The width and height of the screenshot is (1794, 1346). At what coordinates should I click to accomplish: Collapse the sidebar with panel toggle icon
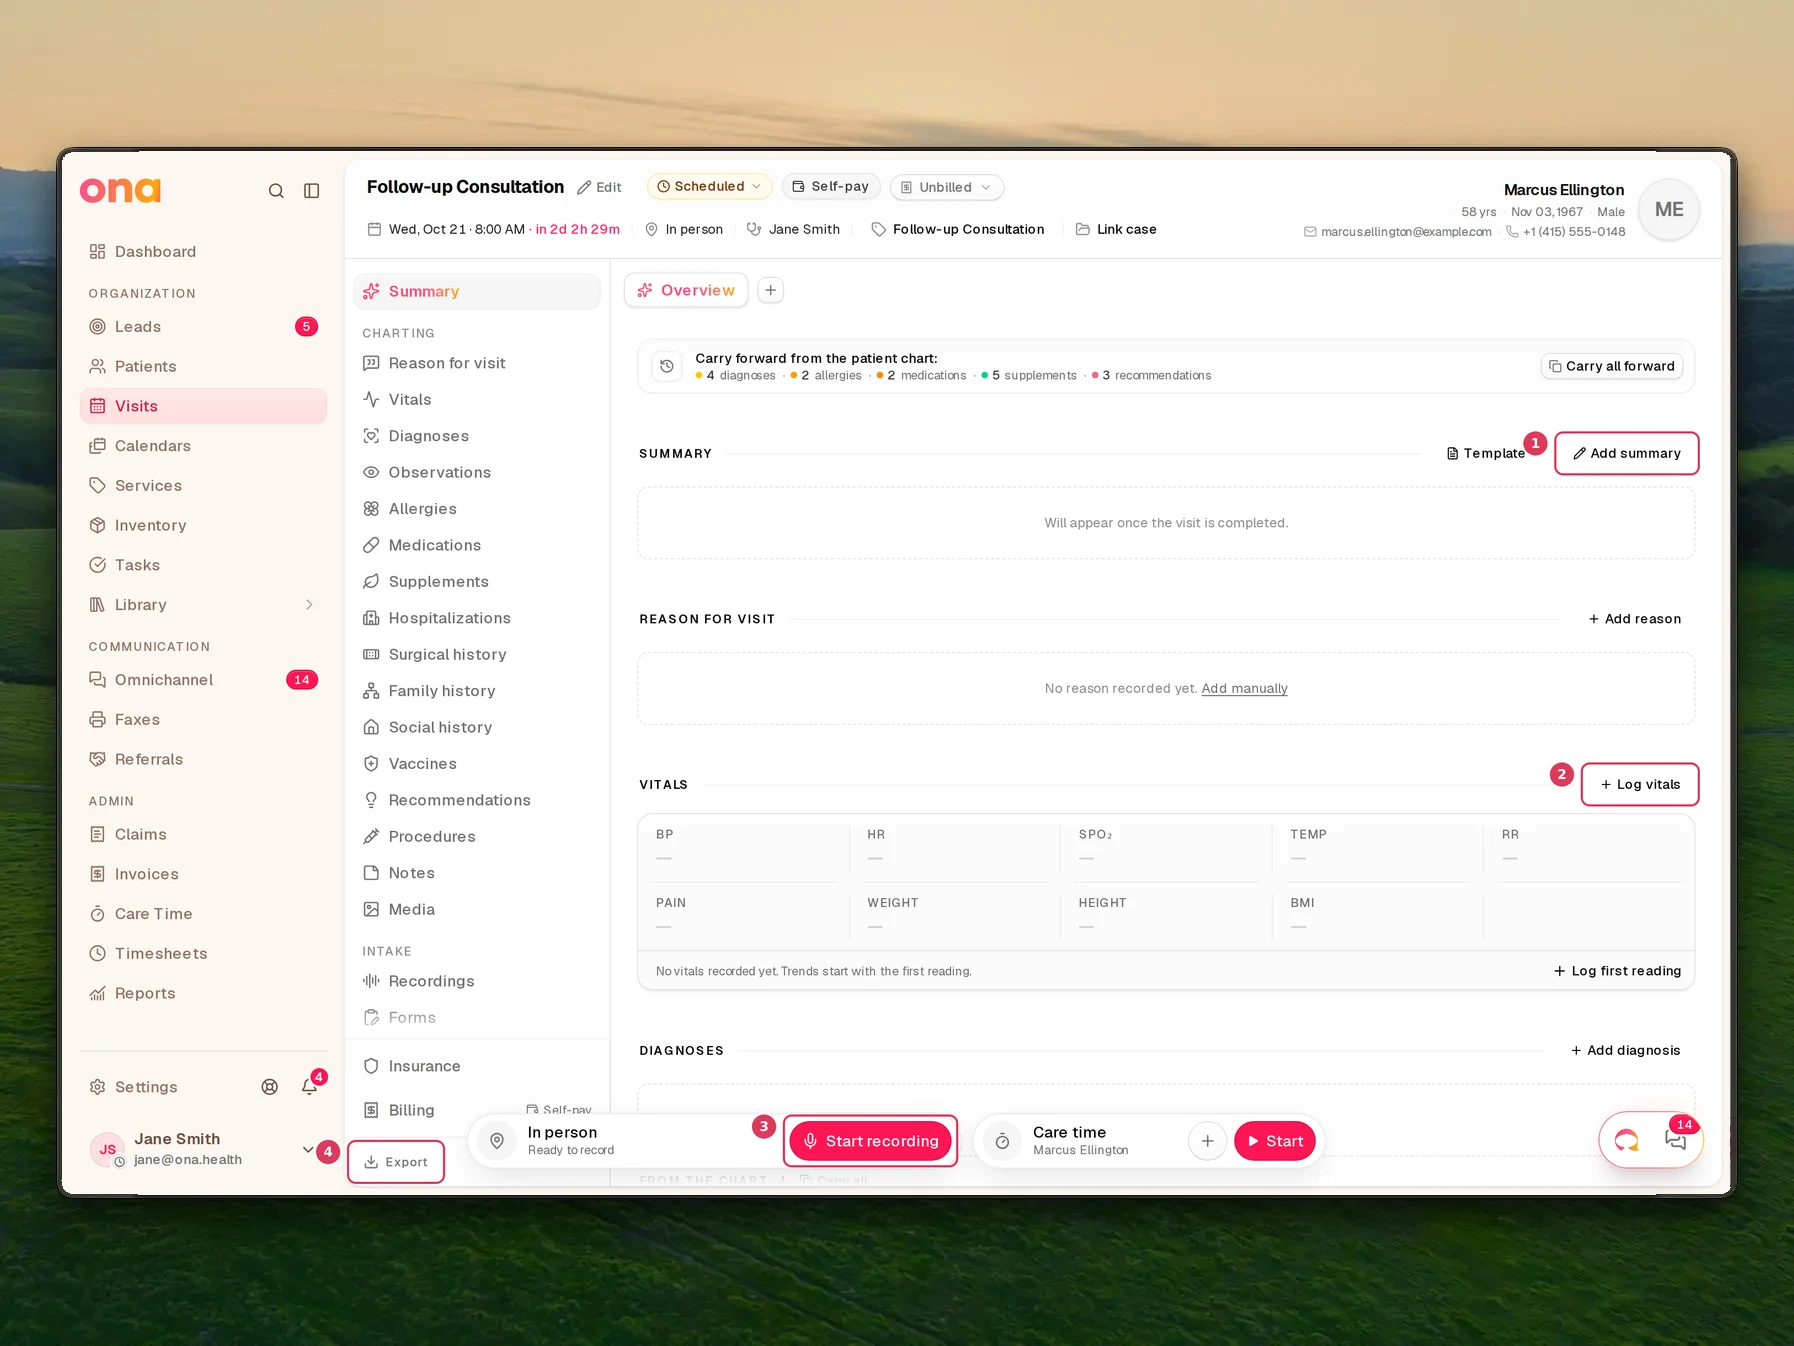[312, 191]
